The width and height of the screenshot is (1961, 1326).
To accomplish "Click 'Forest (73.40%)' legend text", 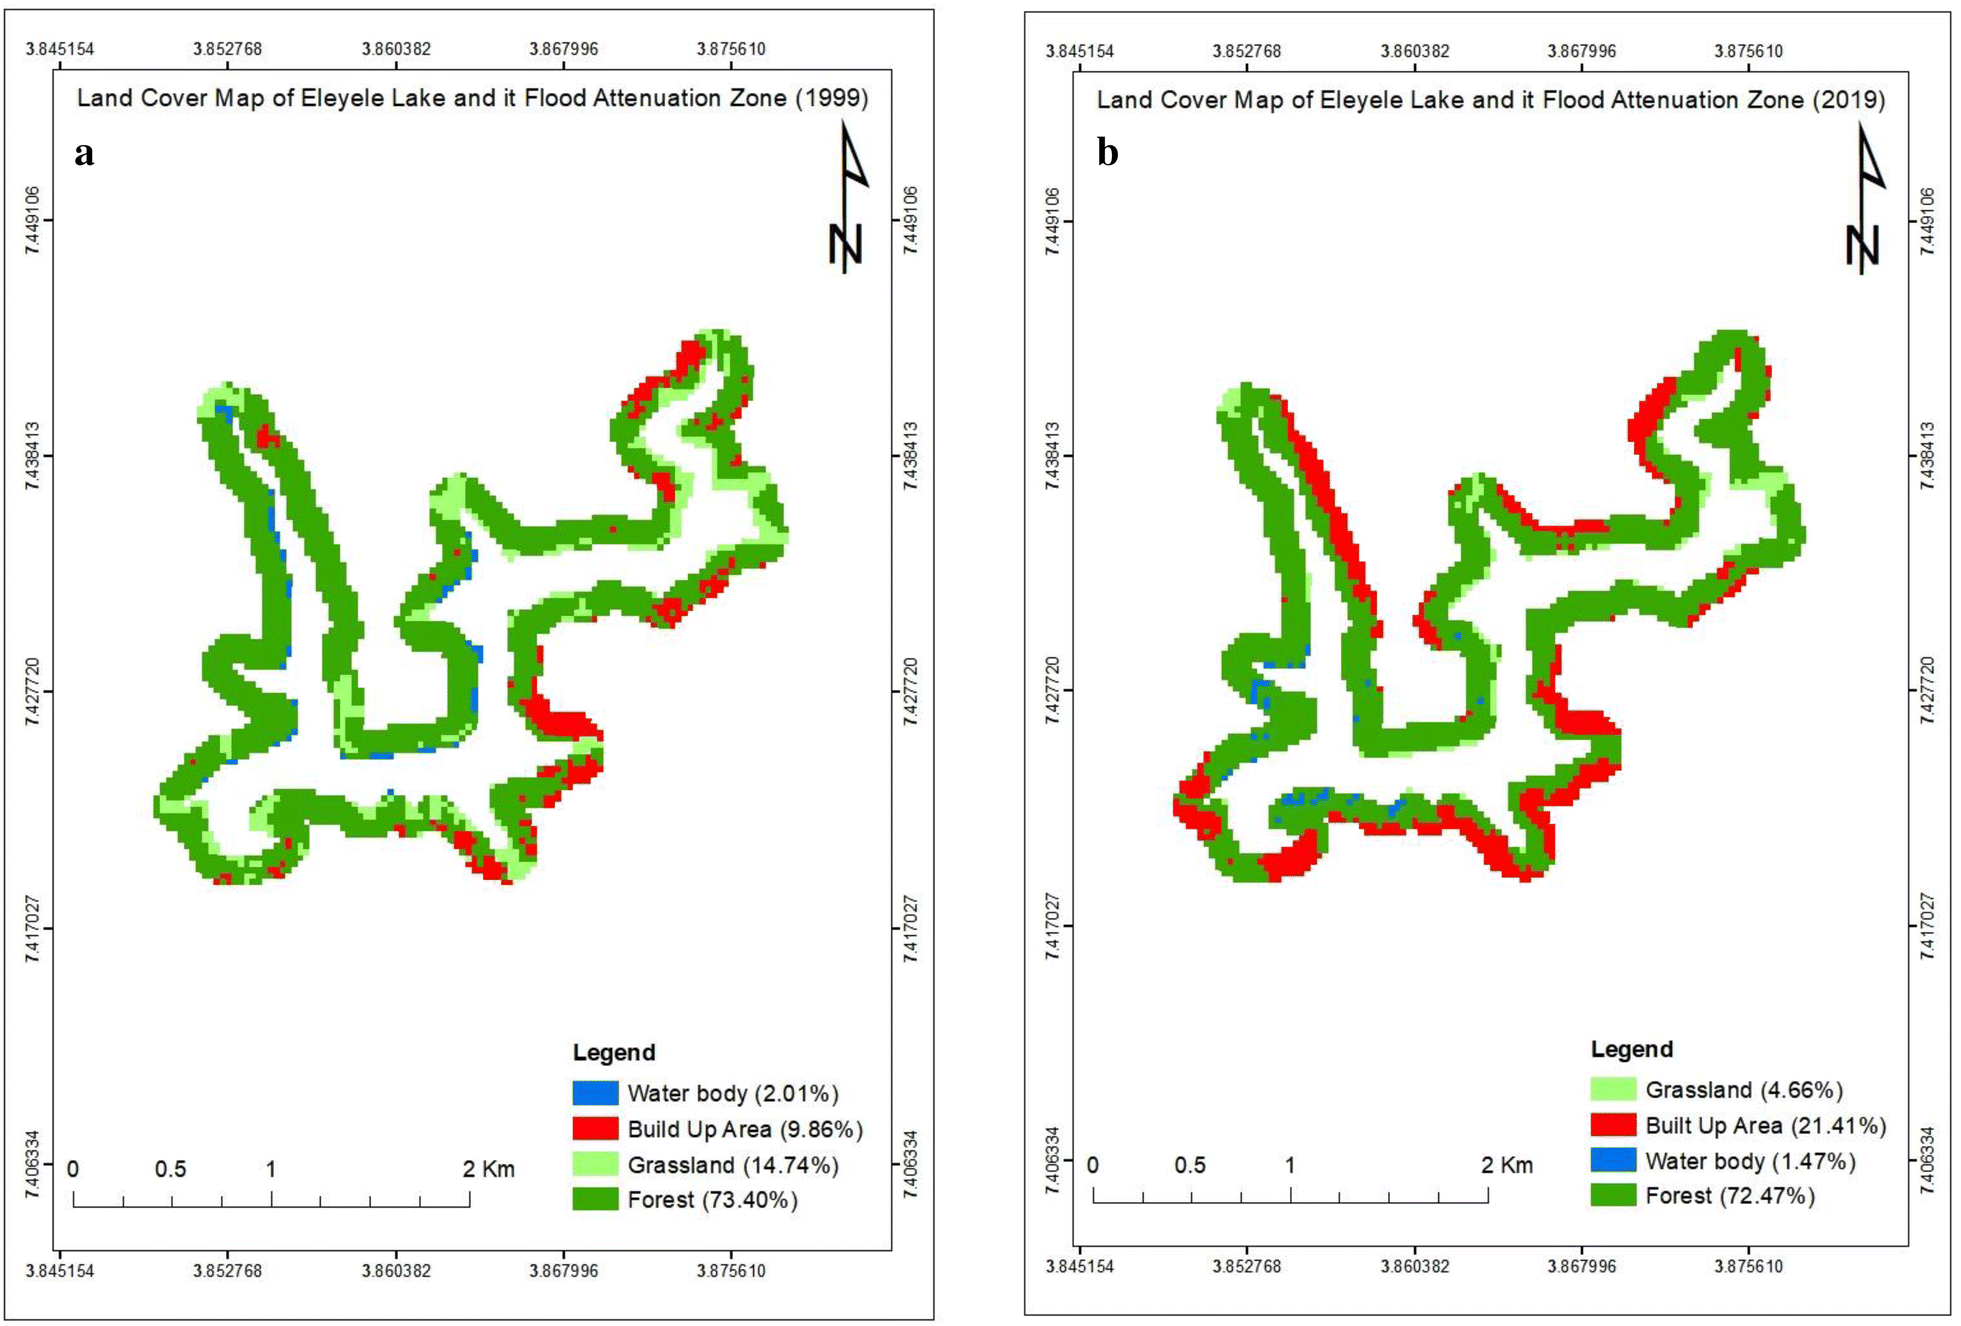I will pyautogui.click(x=712, y=1199).
